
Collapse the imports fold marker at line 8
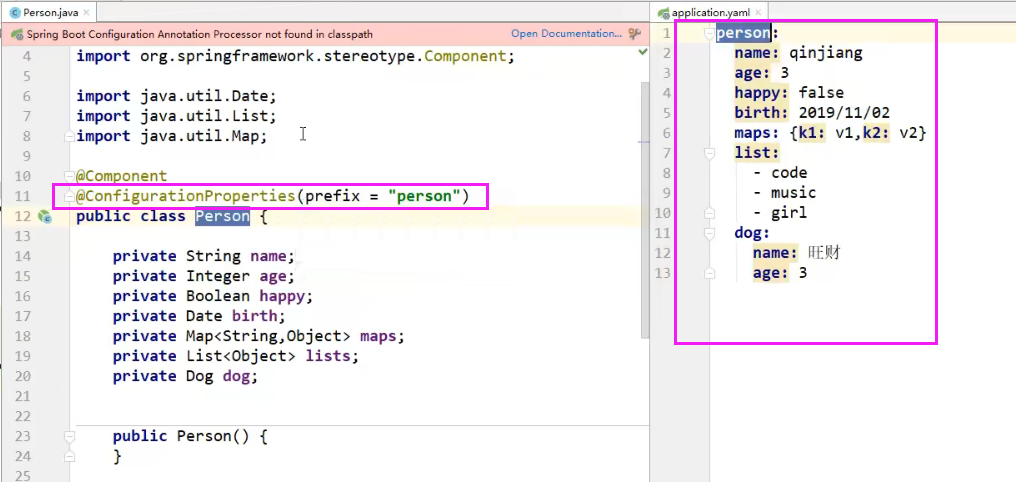(69, 137)
